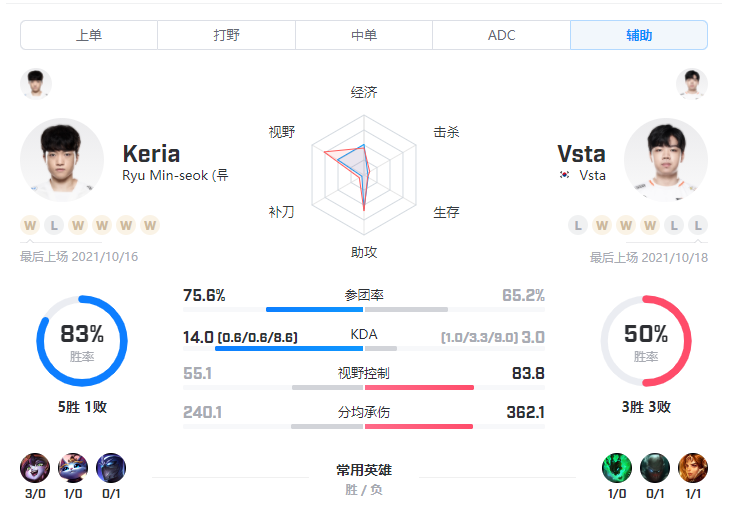This screenshot has width=730, height=514.
Task: Click Vsta's Thresh champion icon with 1/0
Action: tap(617, 468)
